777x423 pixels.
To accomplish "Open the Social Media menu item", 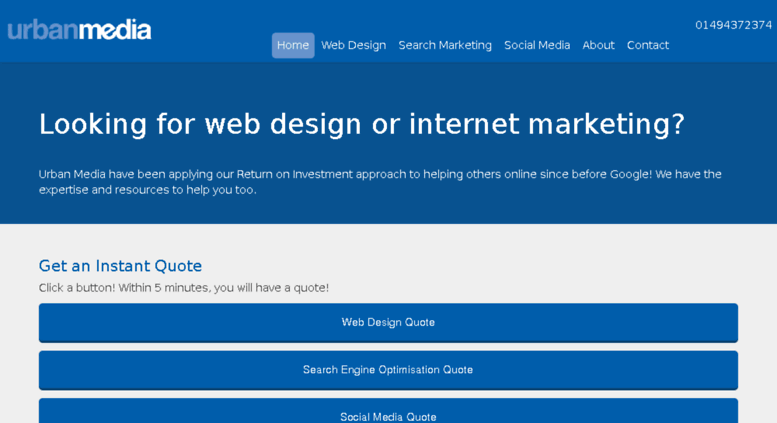I will [x=537, y=45].
